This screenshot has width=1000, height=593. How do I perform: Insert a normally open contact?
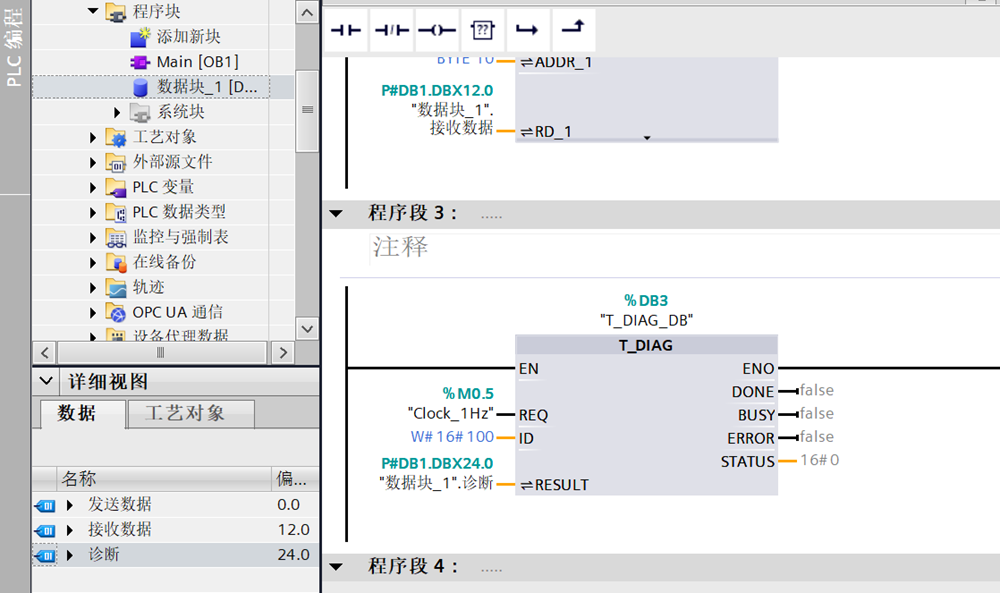coord(346,30)
